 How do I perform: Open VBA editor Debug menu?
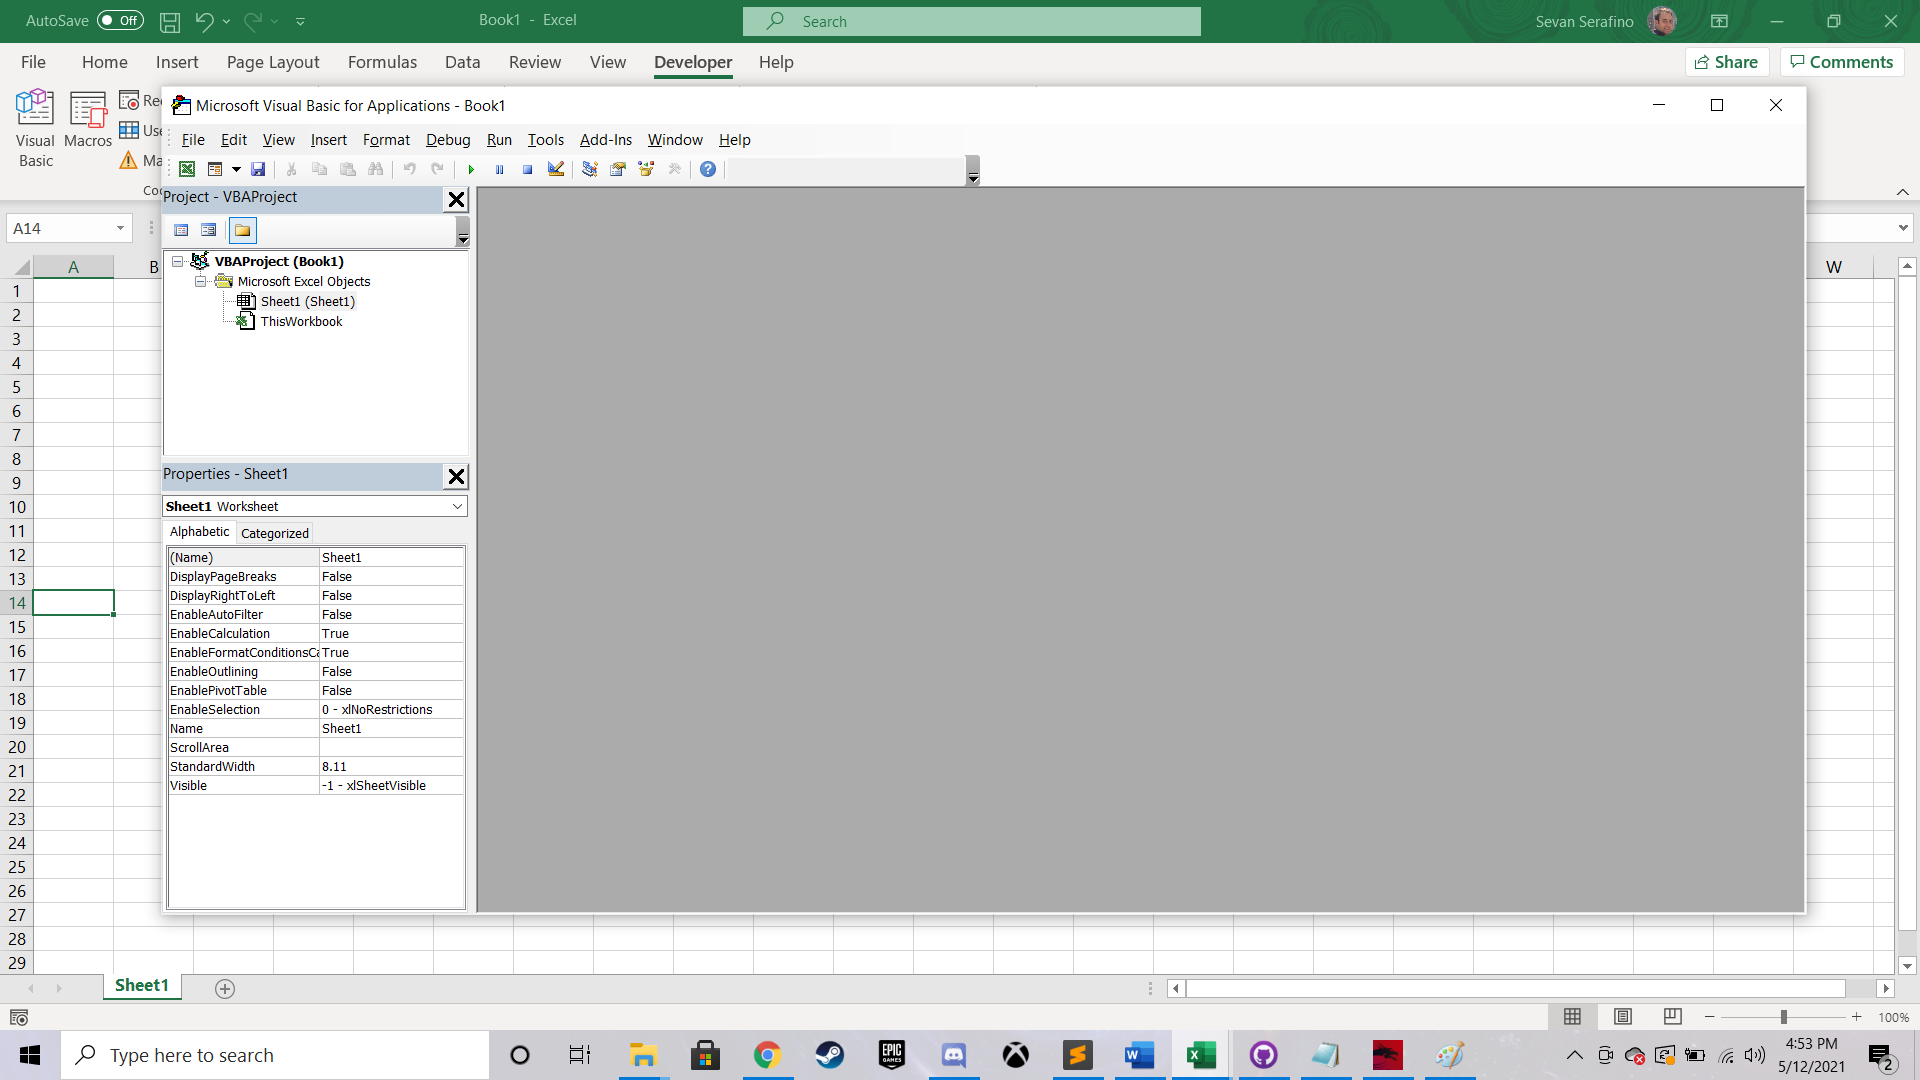point(448,140)
